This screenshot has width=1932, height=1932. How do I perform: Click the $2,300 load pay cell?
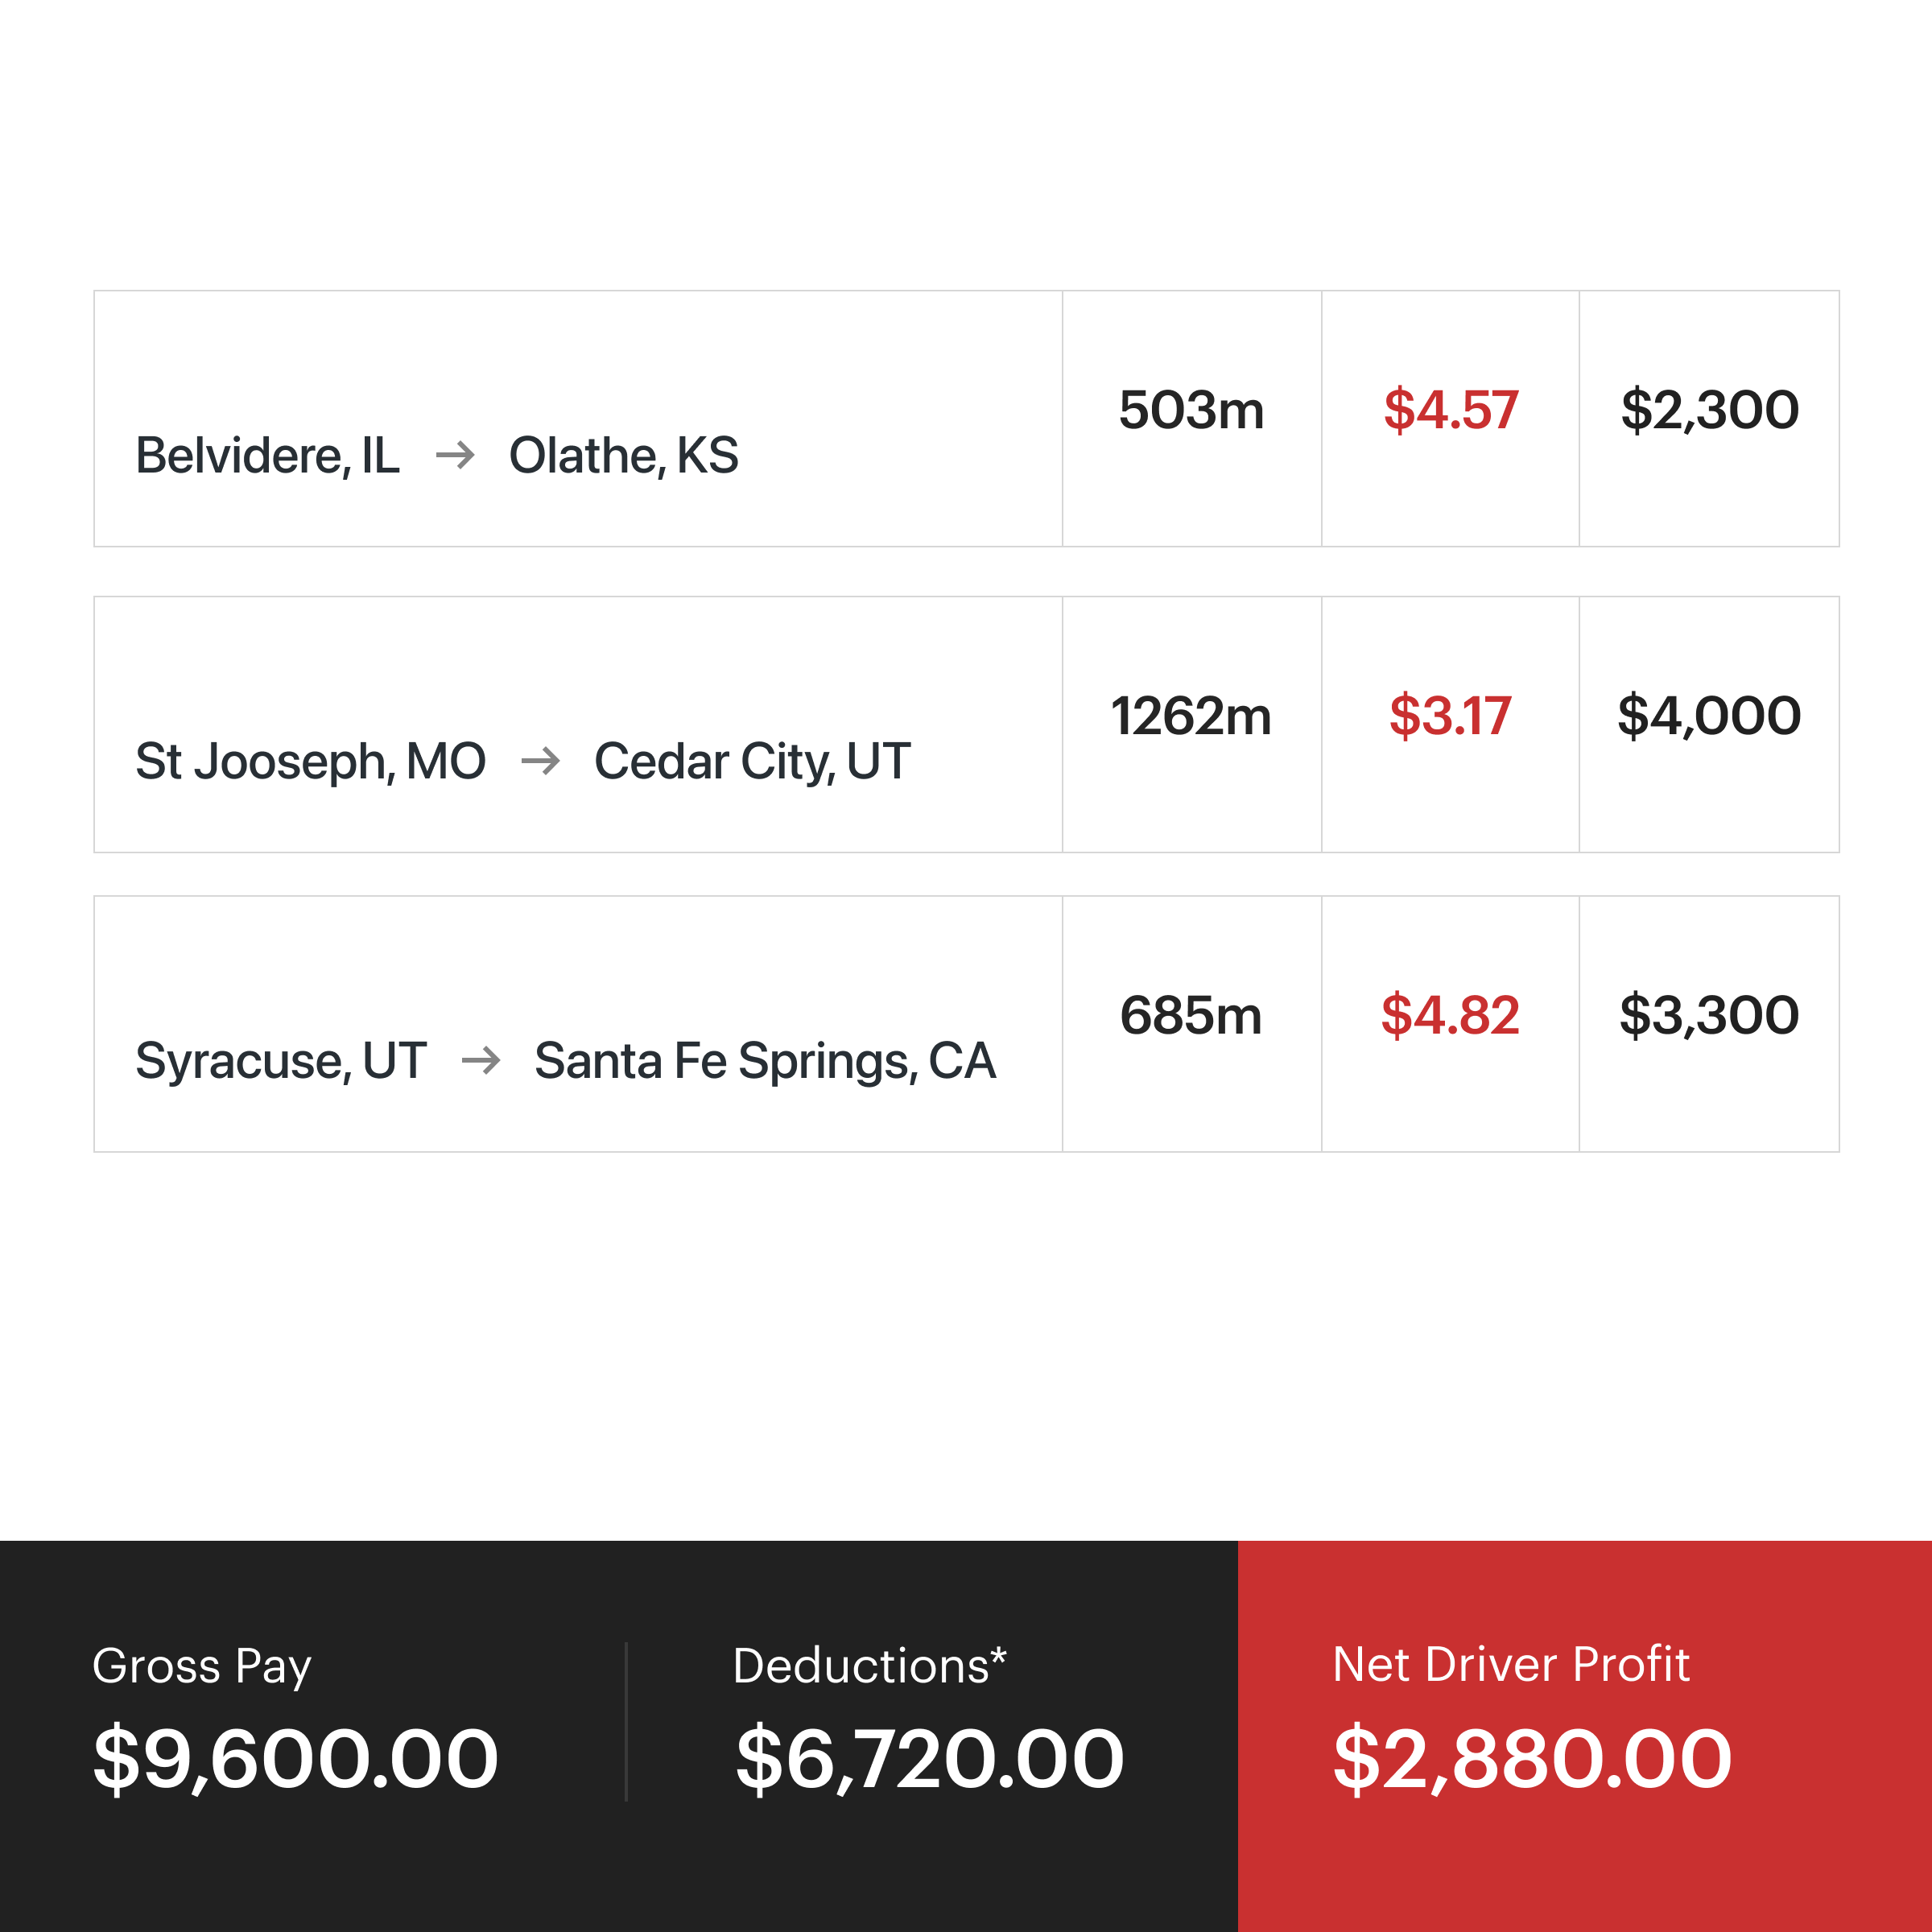tap(1709, 411)
